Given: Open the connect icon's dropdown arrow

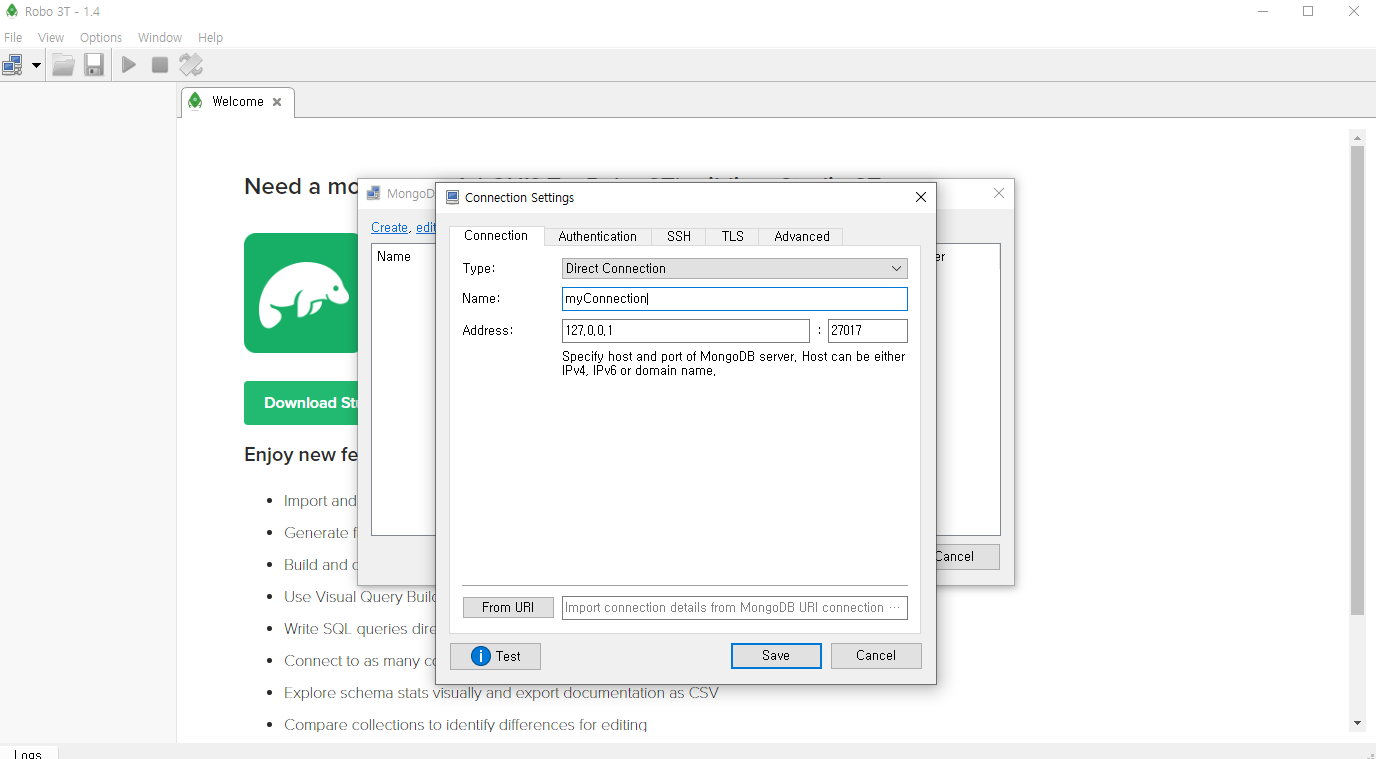Looking at the screenshot, I should (36, 65).
